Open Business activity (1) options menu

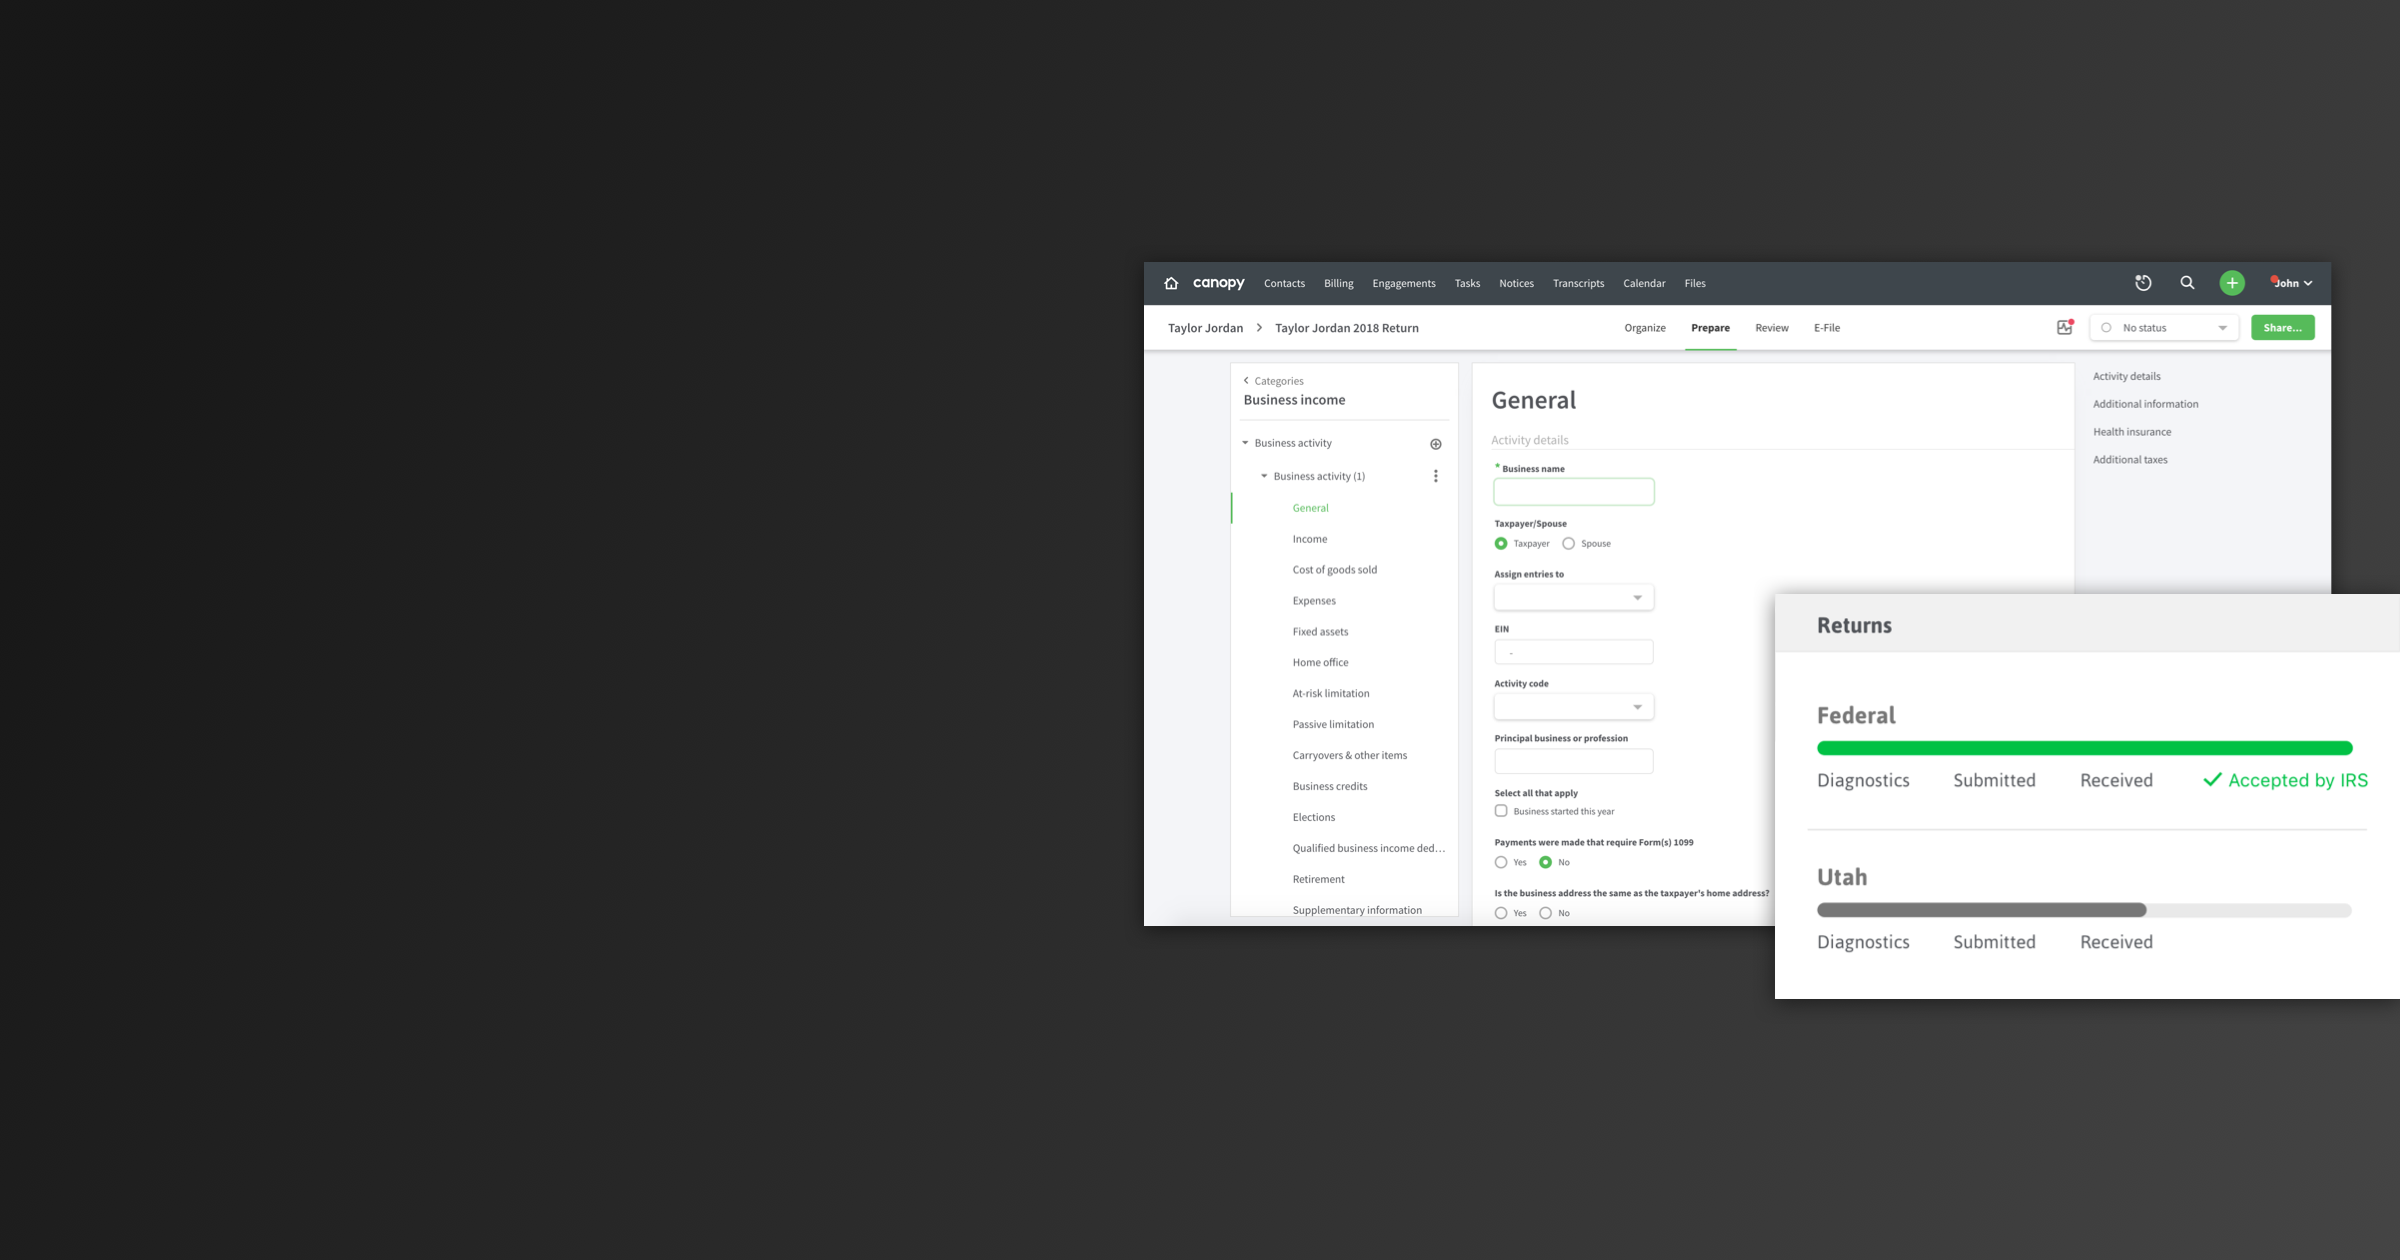pyautogui.click(x=1436, y=476)
